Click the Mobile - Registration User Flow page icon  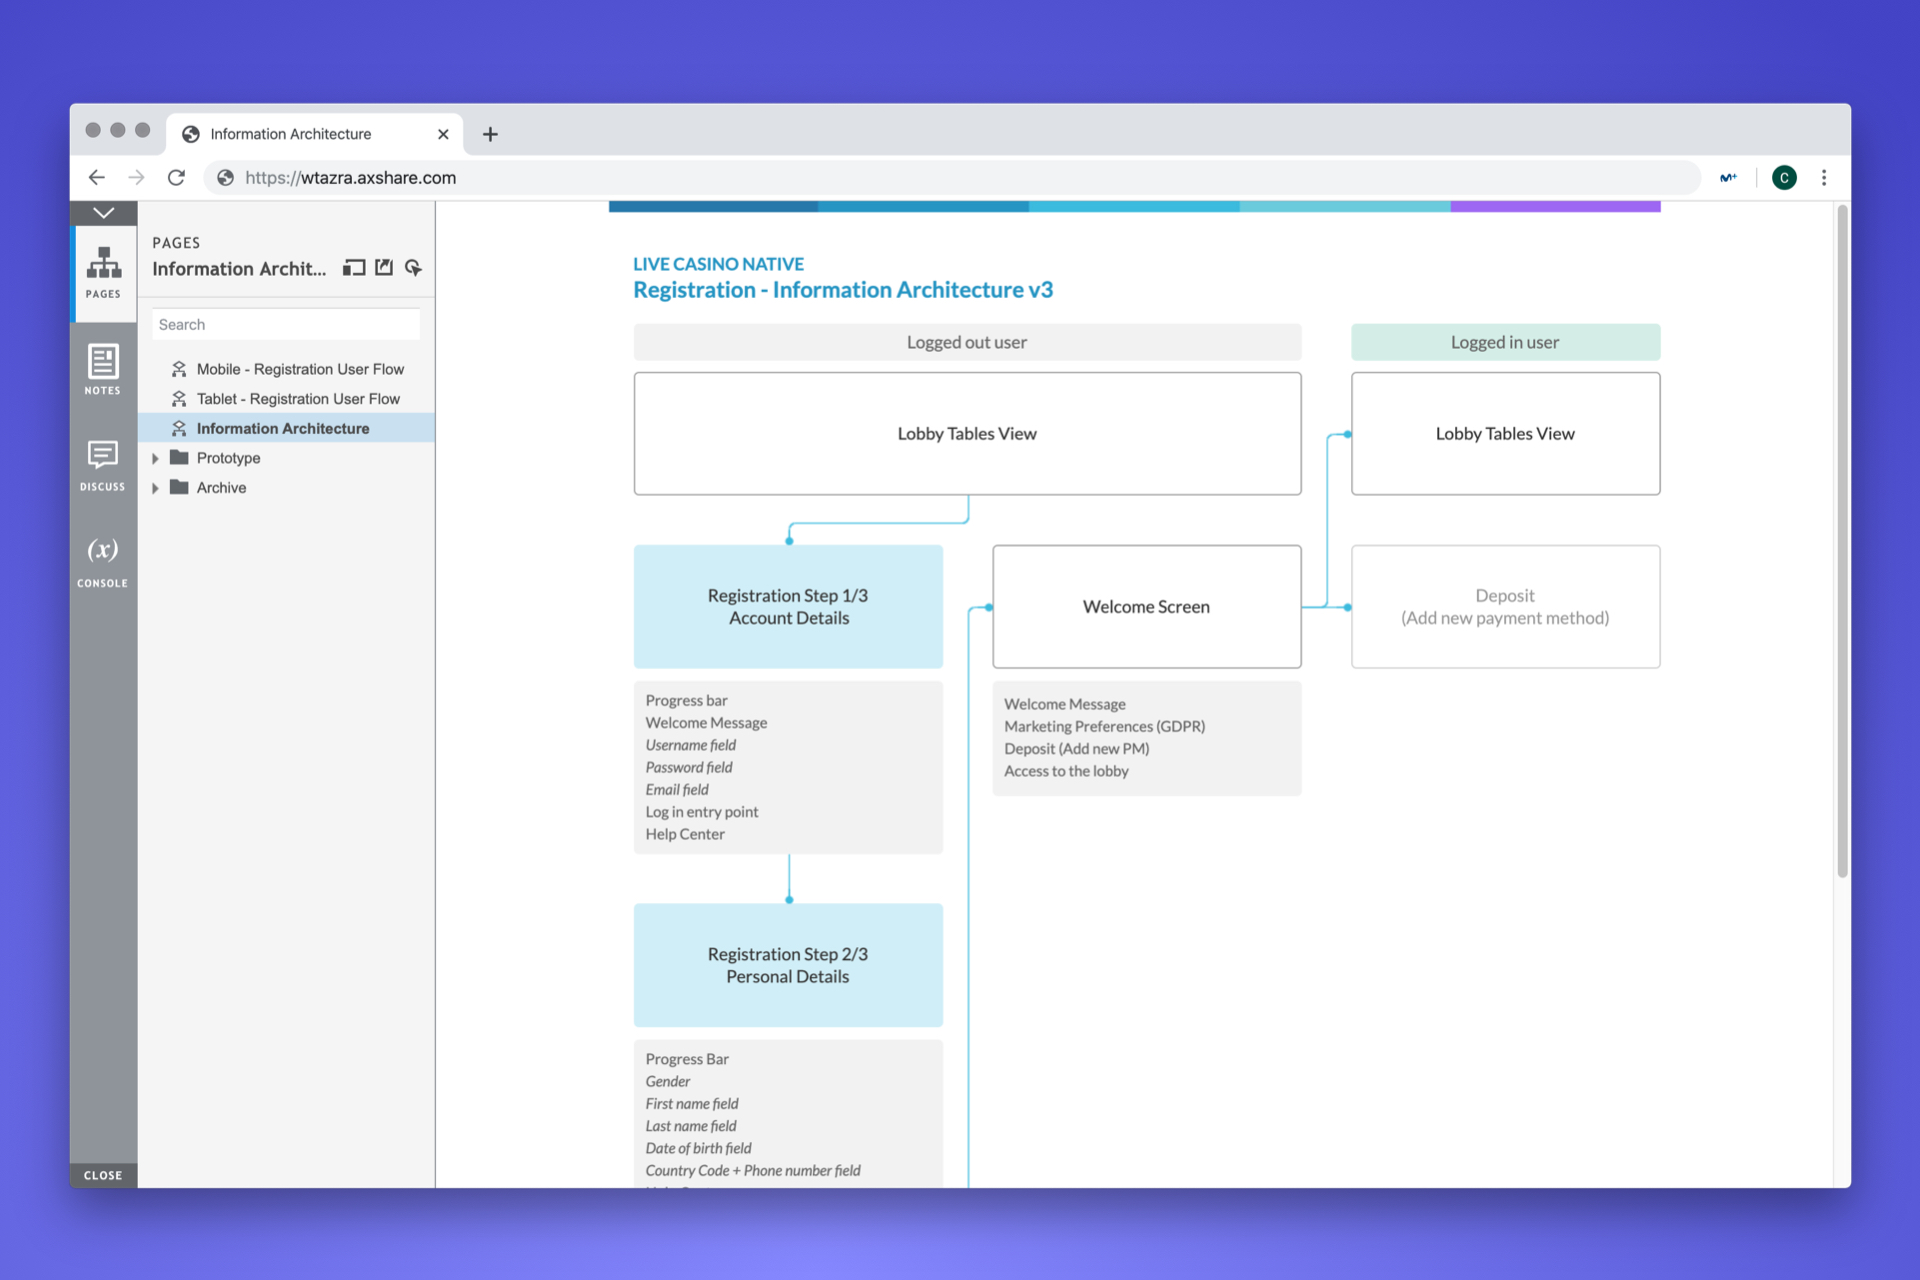(179, 368)
